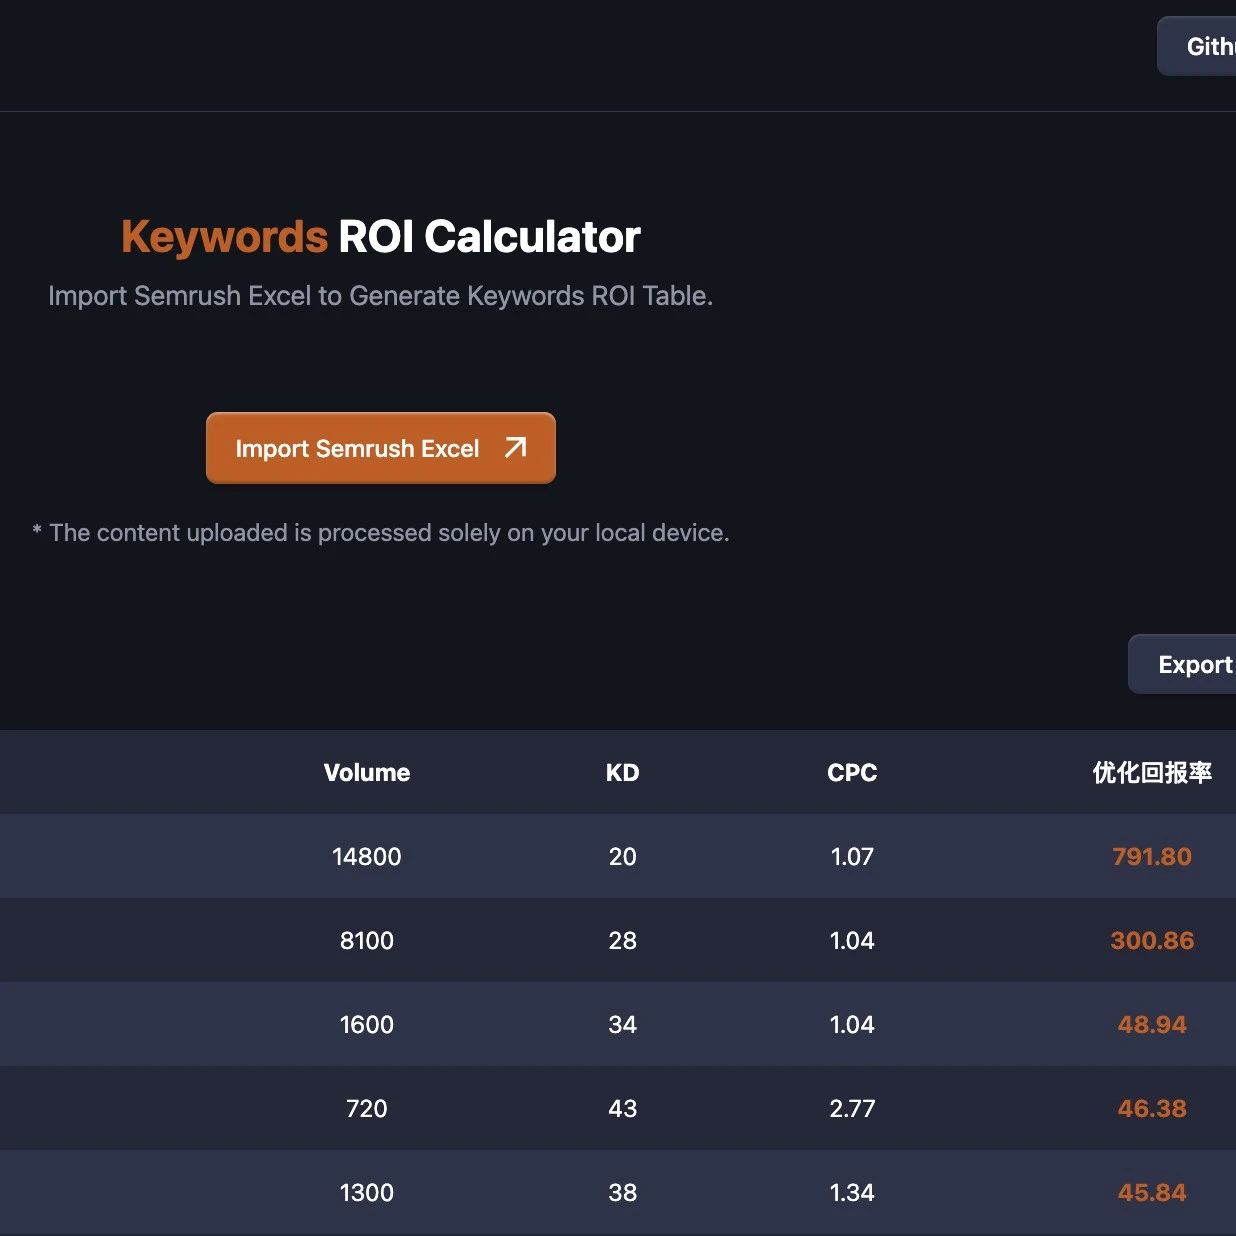This screenshot has width=1236, height=1236.
Task: Click the 优化回报率 column header
Action: (x=1152, y=772)
